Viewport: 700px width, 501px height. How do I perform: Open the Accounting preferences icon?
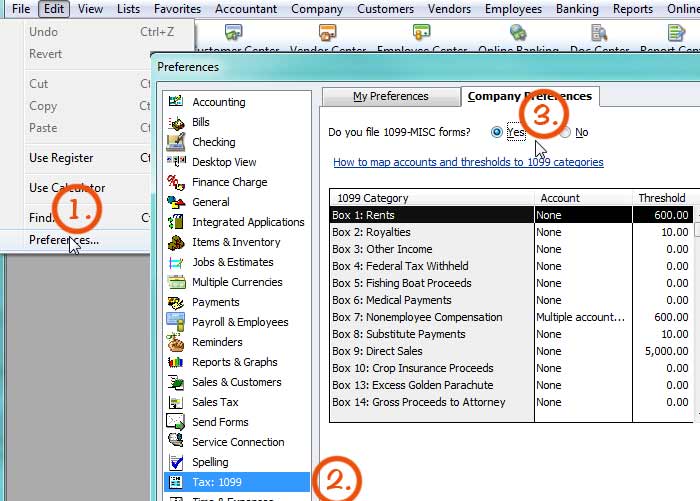[x=176, y=101]
